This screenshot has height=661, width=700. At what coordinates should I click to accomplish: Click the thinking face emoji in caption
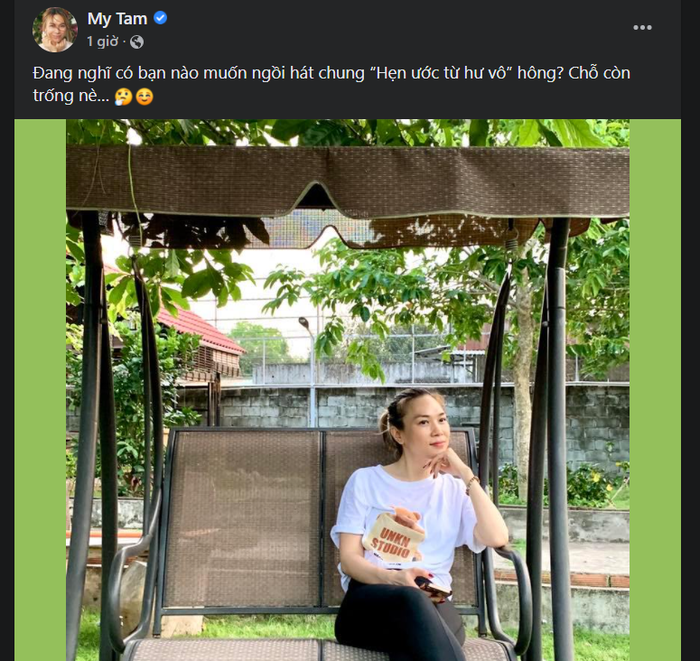tap(123, 96)
